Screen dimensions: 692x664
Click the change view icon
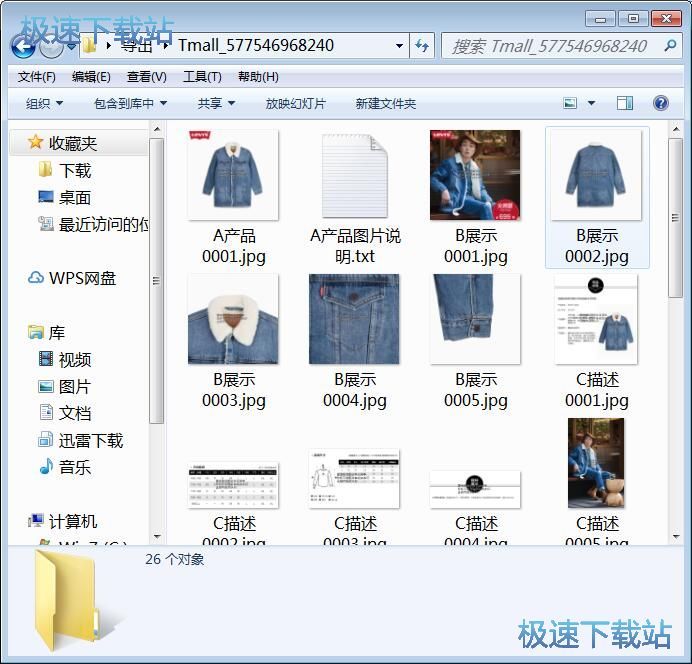click(570, 103)
